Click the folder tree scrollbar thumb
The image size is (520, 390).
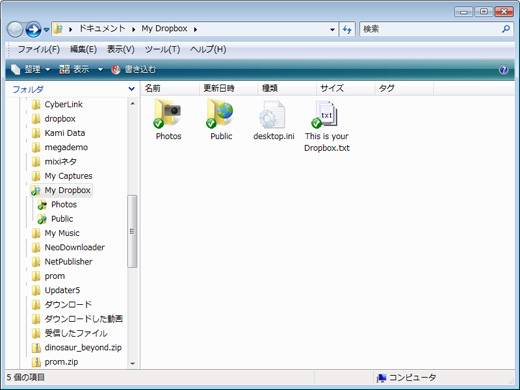coord(132,231)
